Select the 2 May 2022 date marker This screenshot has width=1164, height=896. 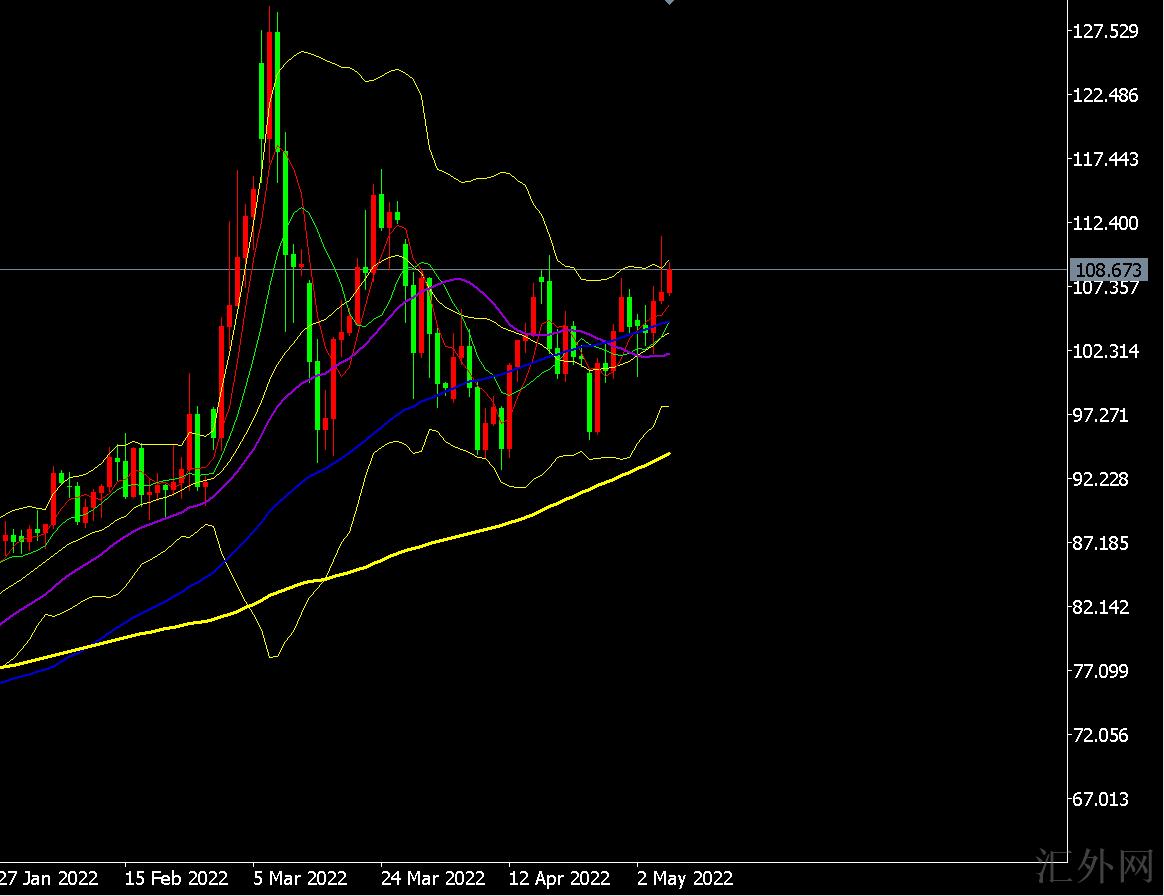[685, 879]
